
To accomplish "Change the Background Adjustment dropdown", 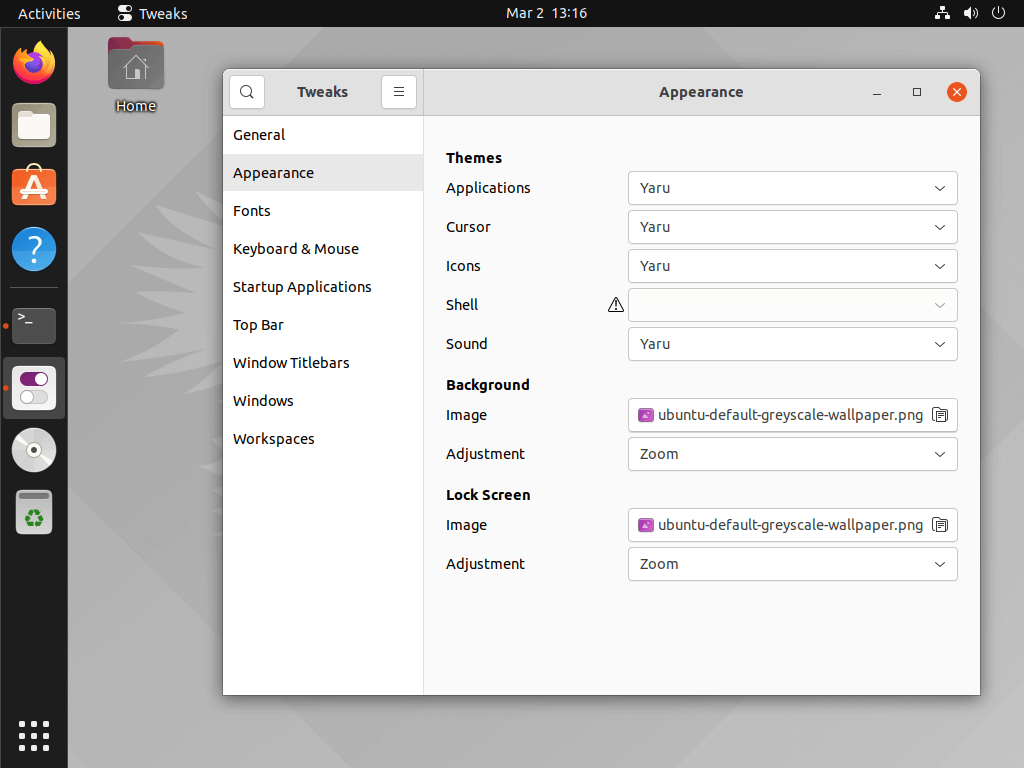I will point(792,454).
